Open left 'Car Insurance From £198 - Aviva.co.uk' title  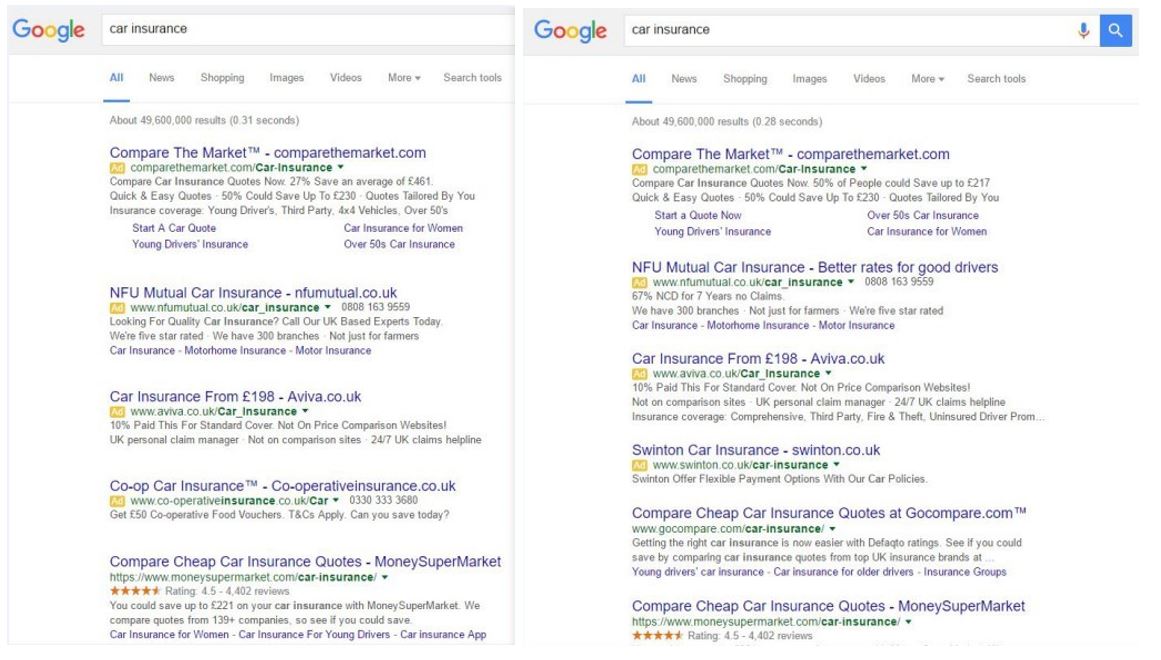(235, 396)
